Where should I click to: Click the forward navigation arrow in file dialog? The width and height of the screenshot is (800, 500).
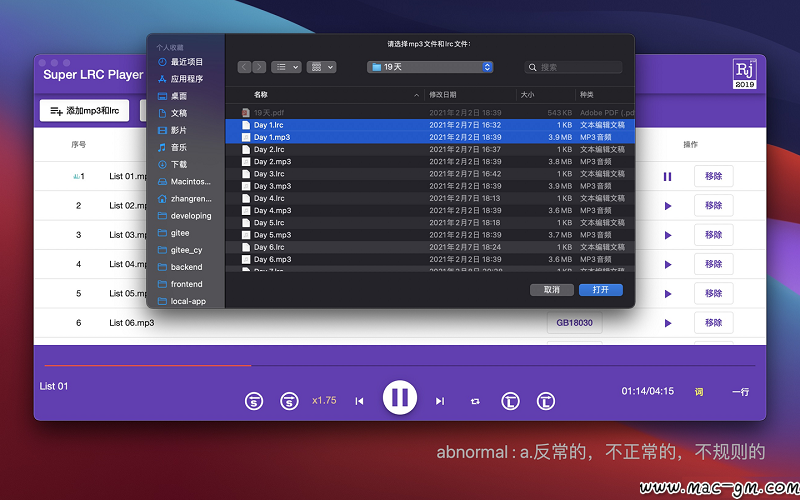click(259, 67)
